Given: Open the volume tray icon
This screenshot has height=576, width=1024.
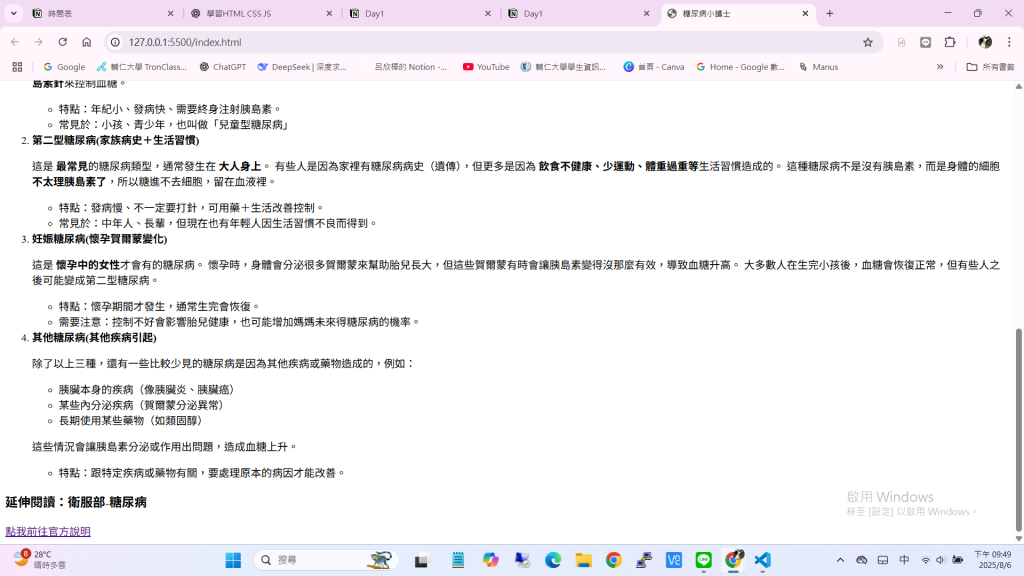Looking at the screenshot, I should 941,560.
